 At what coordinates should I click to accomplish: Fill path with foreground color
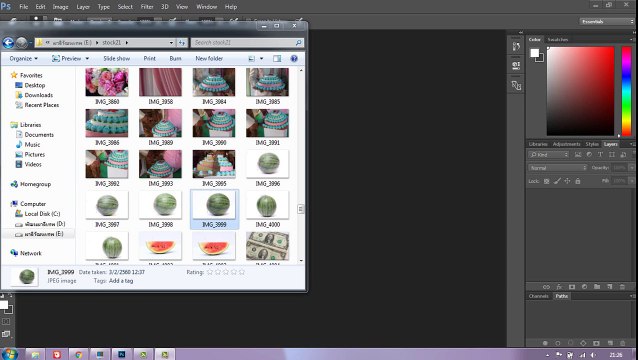pyautogui.click(x=545, y=343)
